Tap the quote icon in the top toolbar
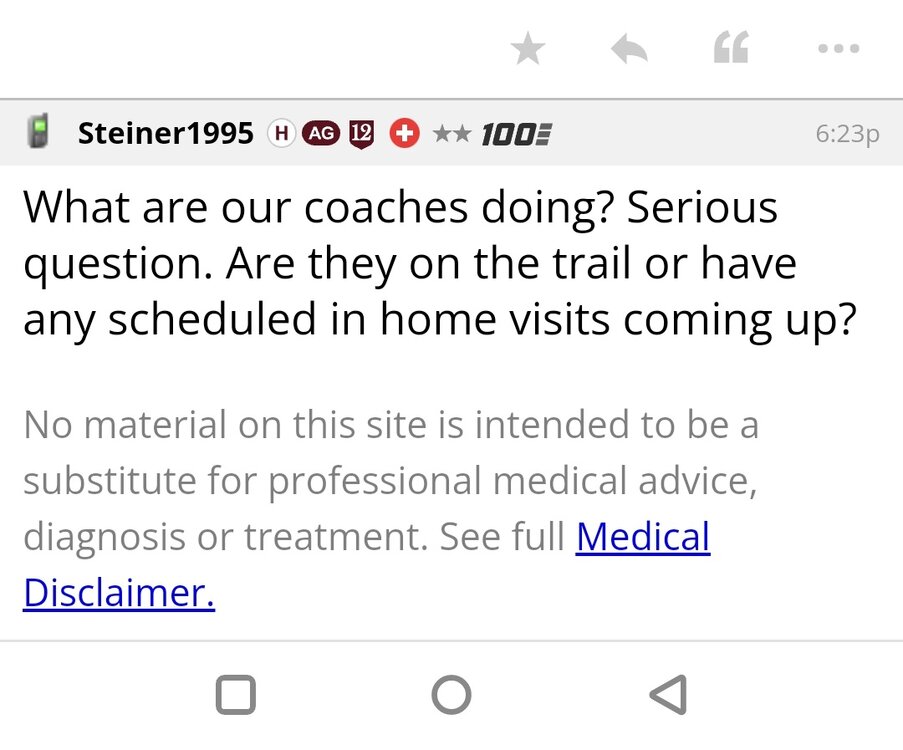Viewport: 903px width, 750px height. (x=730, y=47)
